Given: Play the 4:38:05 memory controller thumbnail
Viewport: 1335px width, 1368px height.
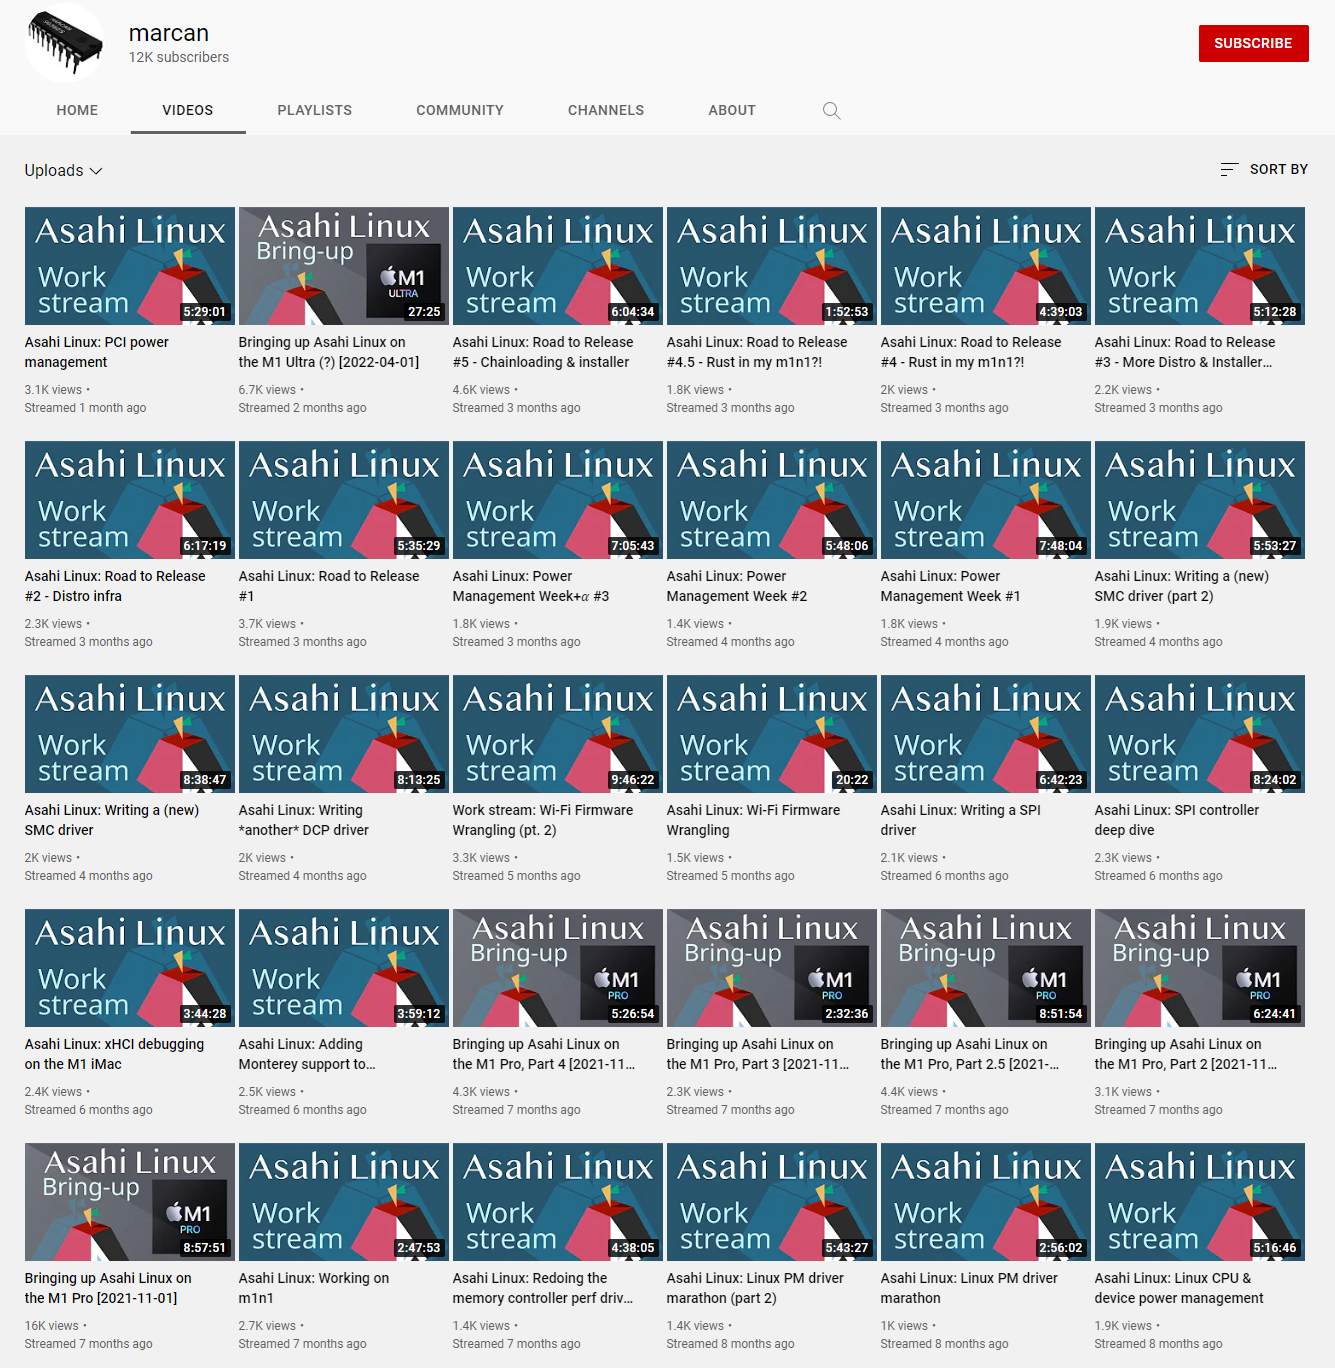Looking at the screenshot, I should (x=558, y=1202).
